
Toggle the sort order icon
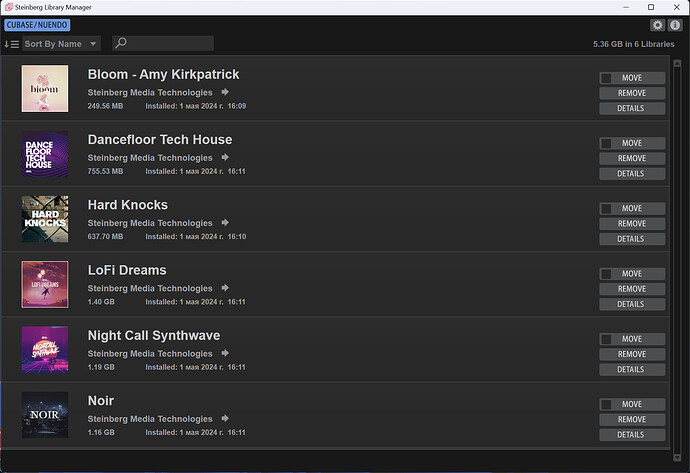click(11, 44)
